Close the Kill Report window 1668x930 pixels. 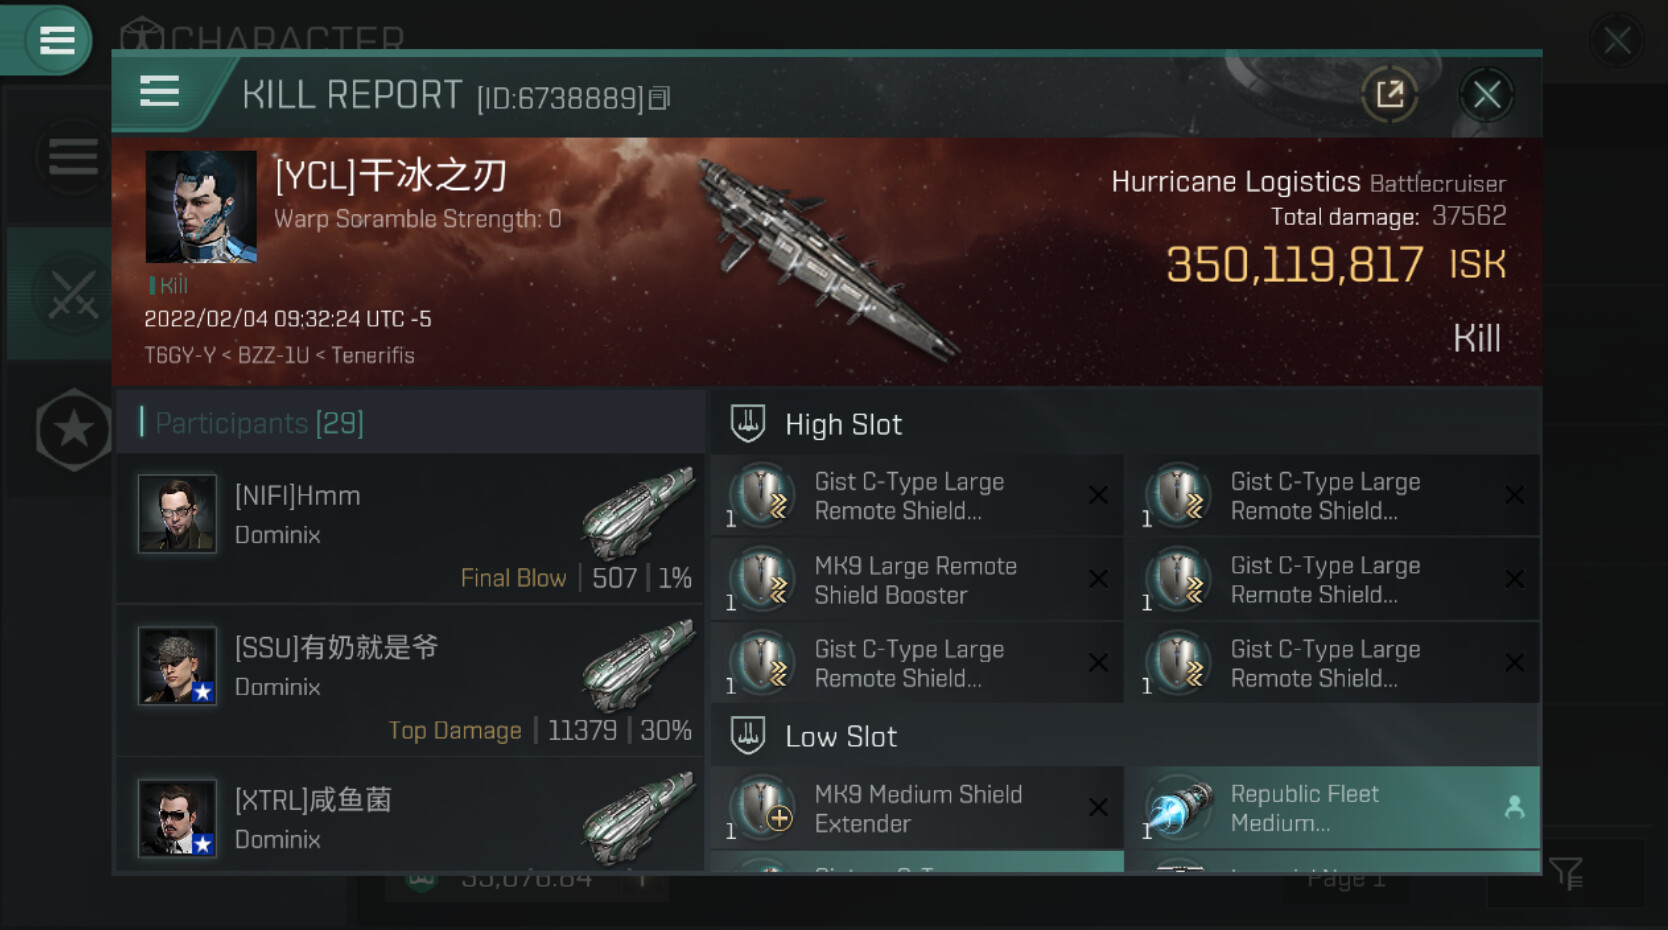(x=1486, y=95)
